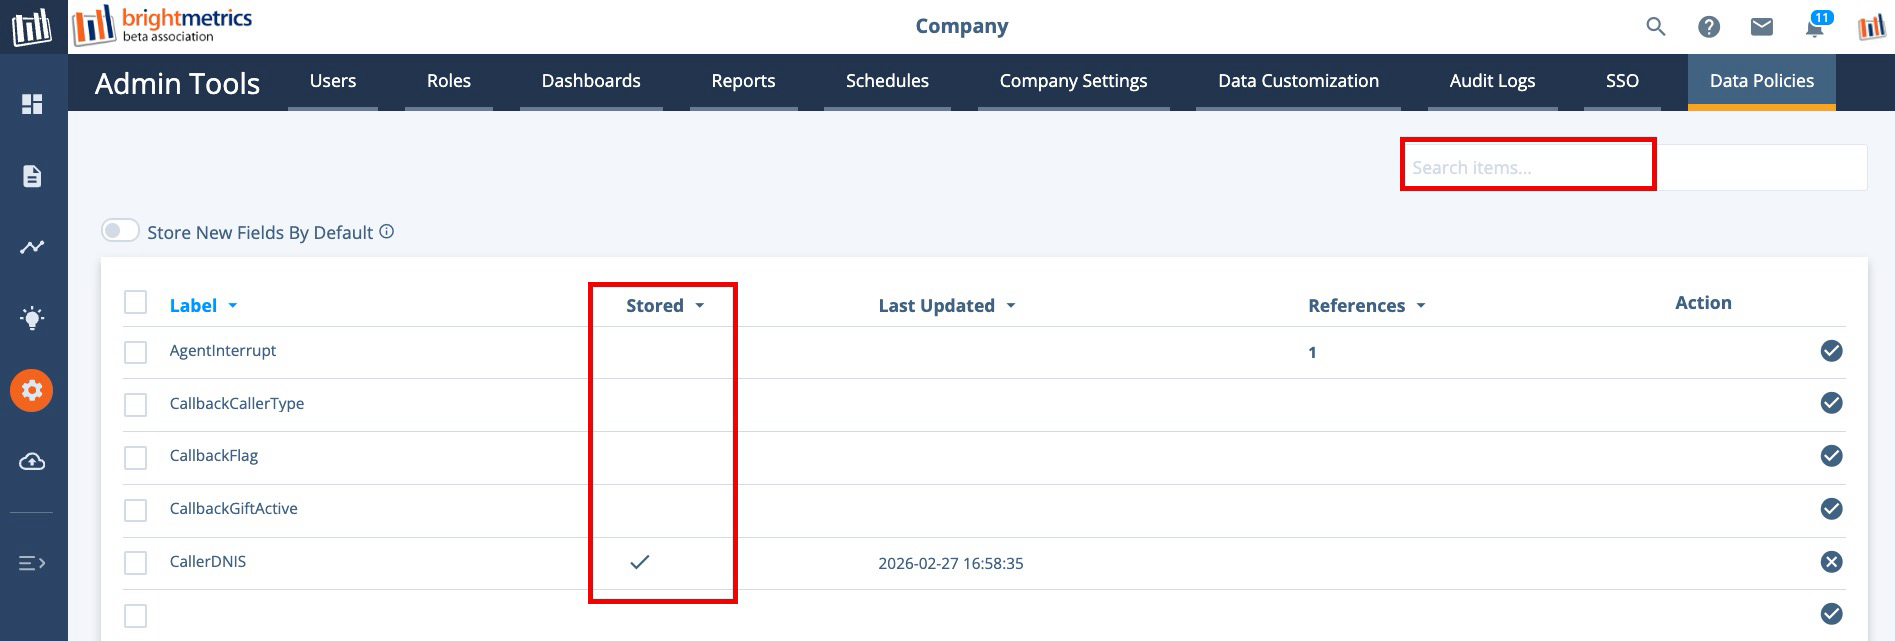
Task: Open the orange gear admin sidebar icon
Action: click(x=32, y=390)
